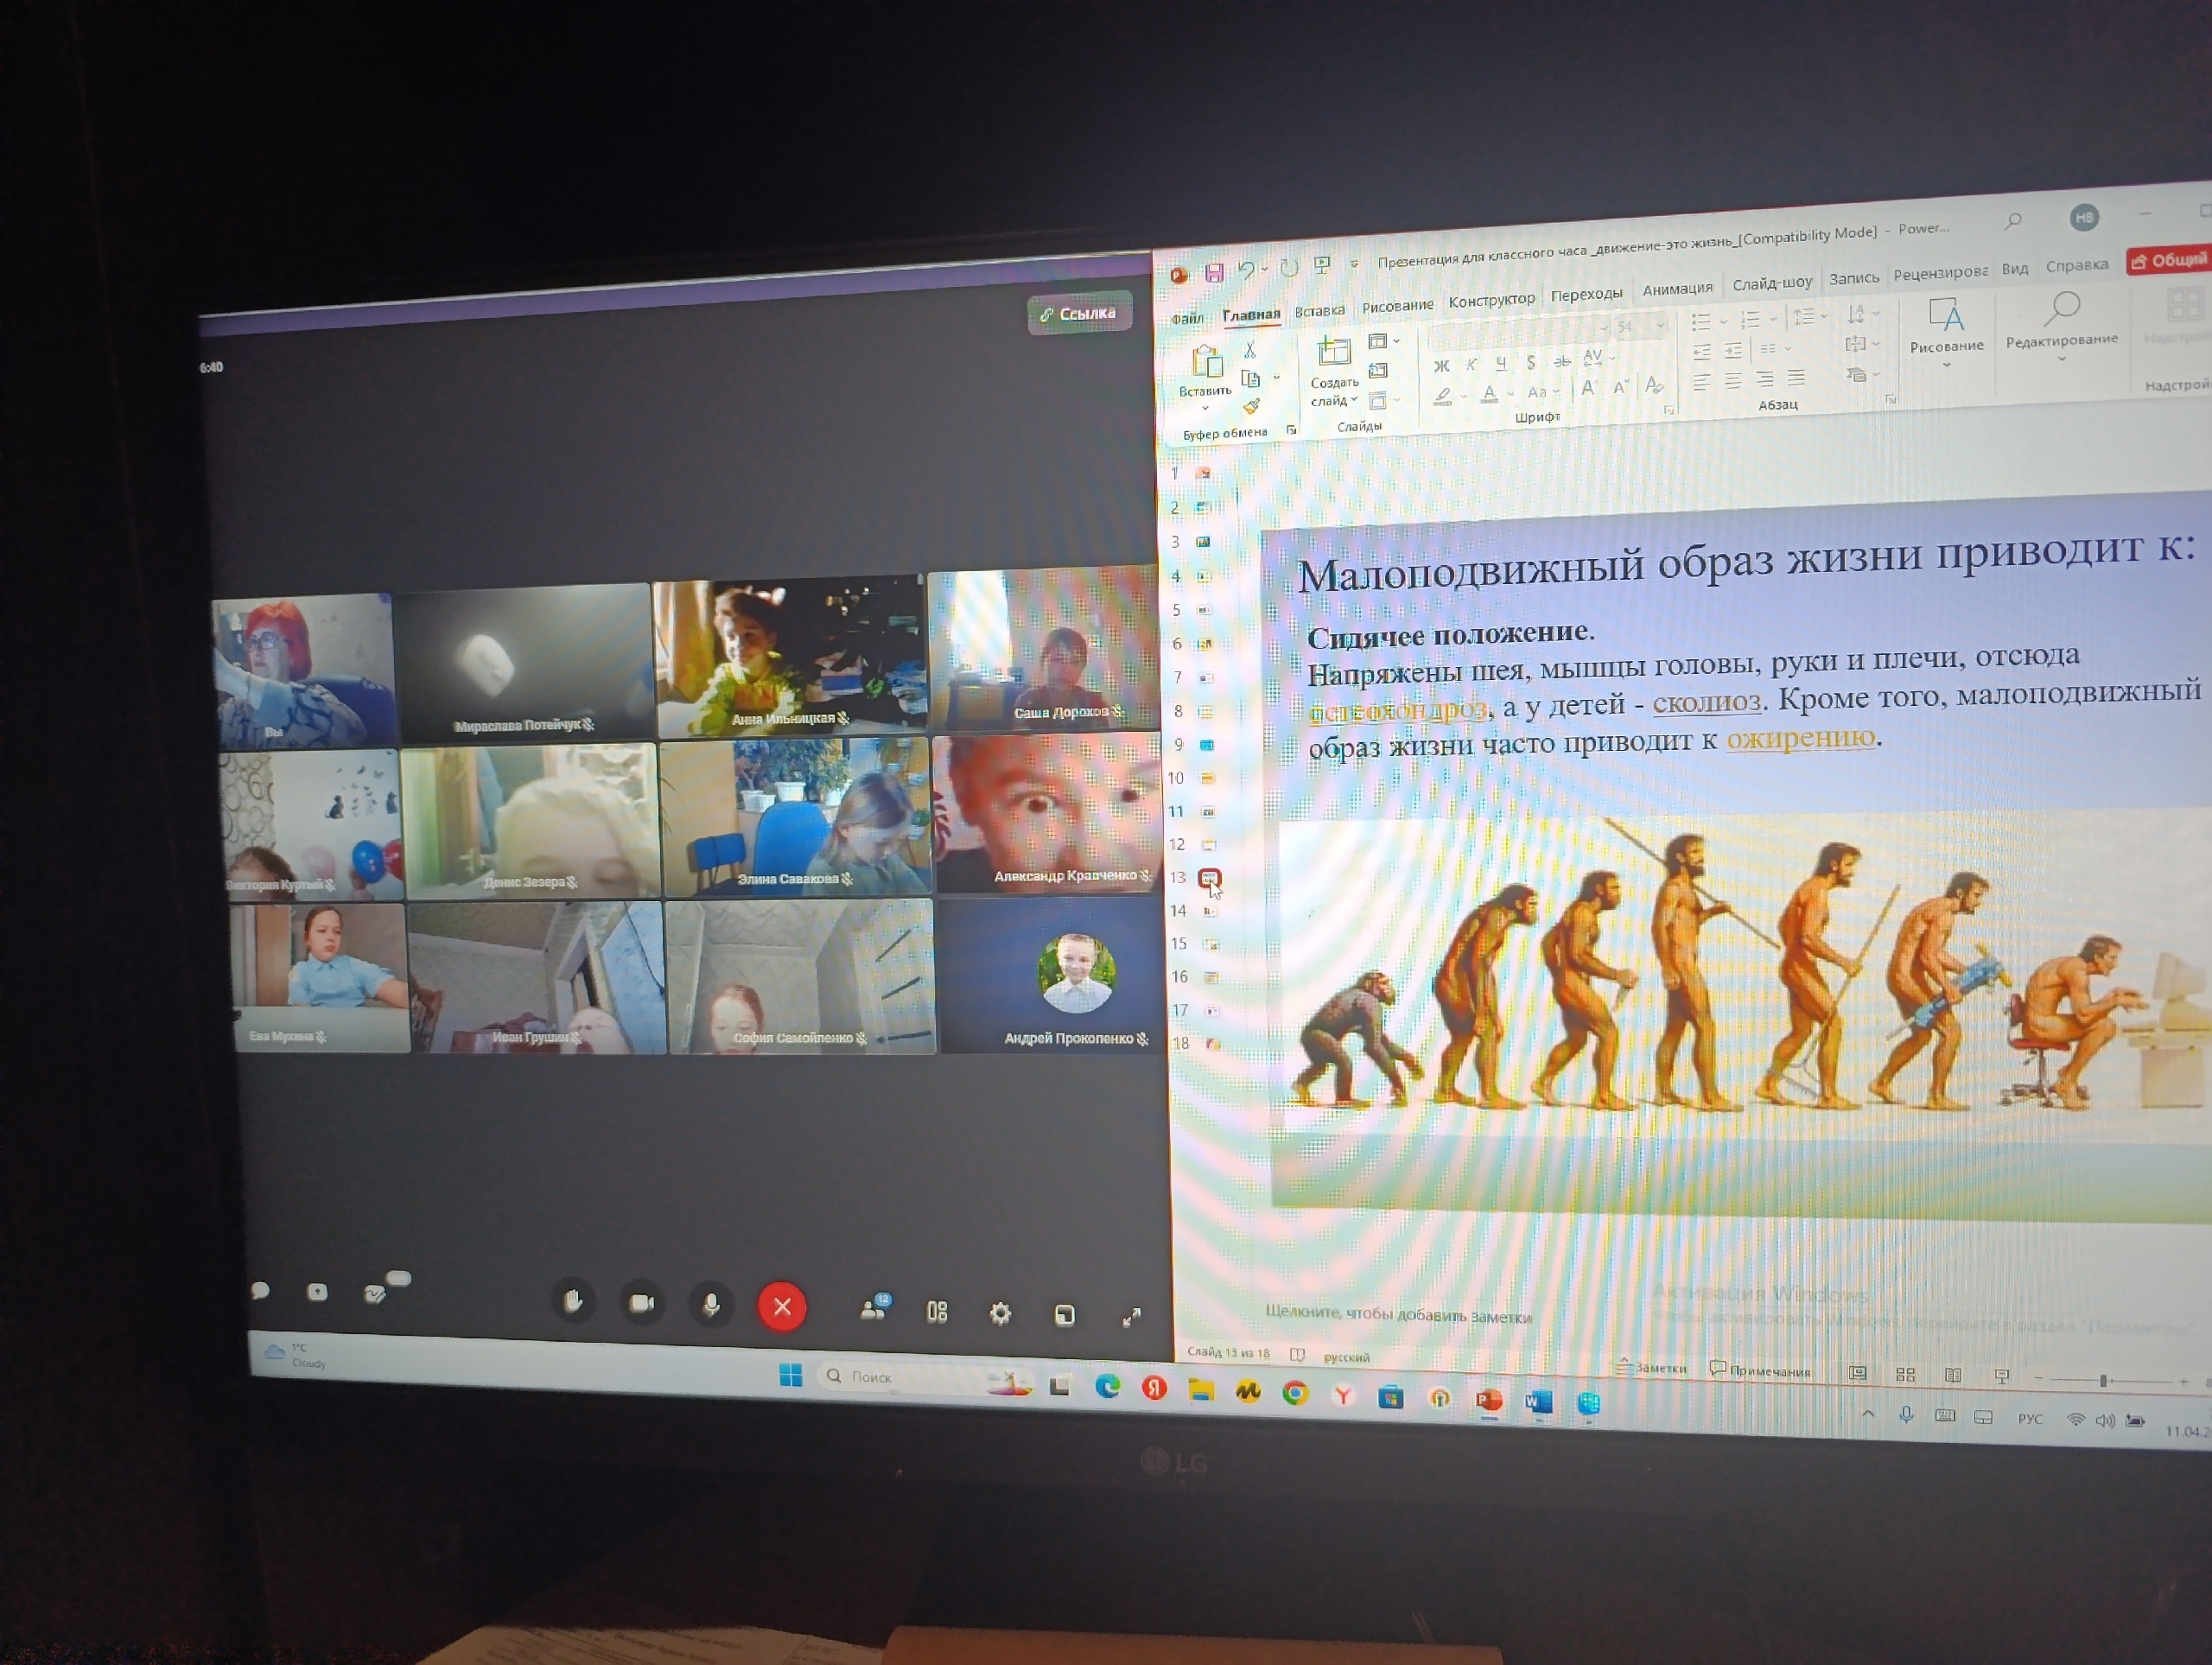Click the Redo icon in PowerPoint
This screenshot has height=1665, width=2212.
click(1289, 268)
